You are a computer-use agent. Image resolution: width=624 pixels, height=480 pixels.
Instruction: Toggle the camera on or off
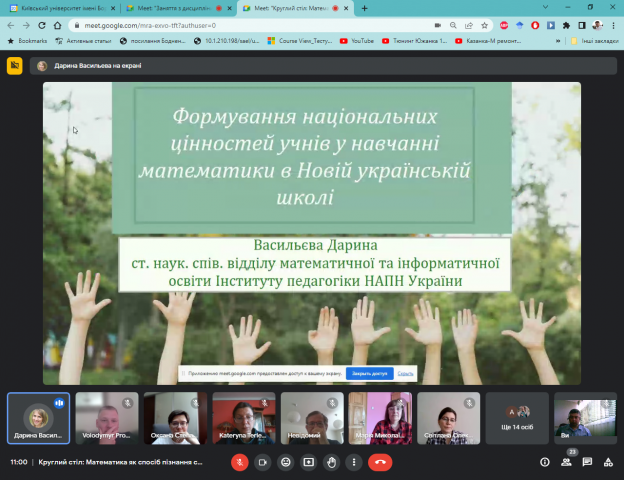click(262, 462)
